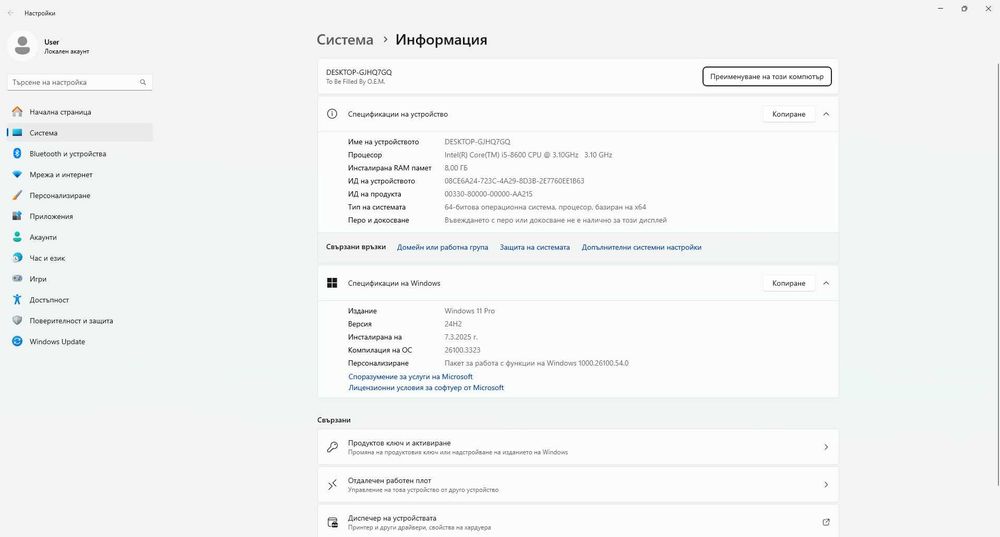This screenshot has width=1000, height=537.
Task: Click the info icon beside Спецификации на устройство
Action: pyautogui.click(x=332, y=114)
